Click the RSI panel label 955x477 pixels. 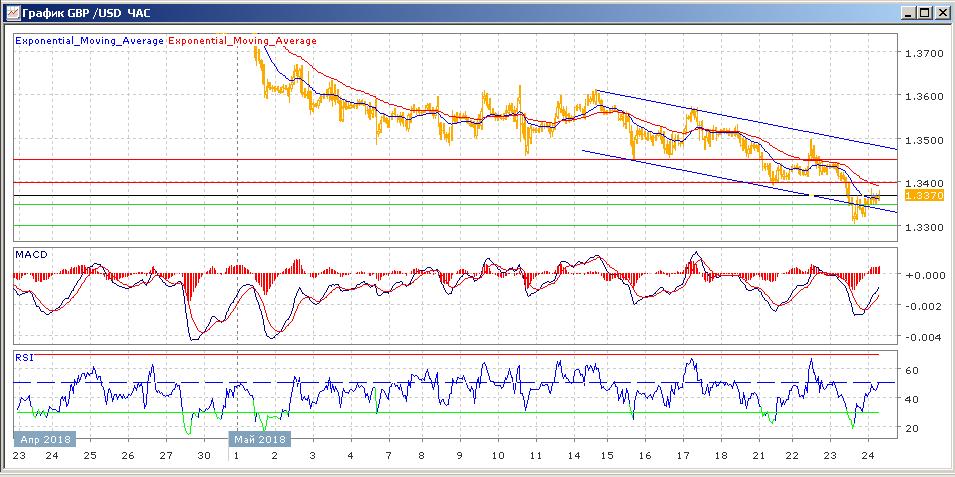pyautogui.click(x=23, y=356)
